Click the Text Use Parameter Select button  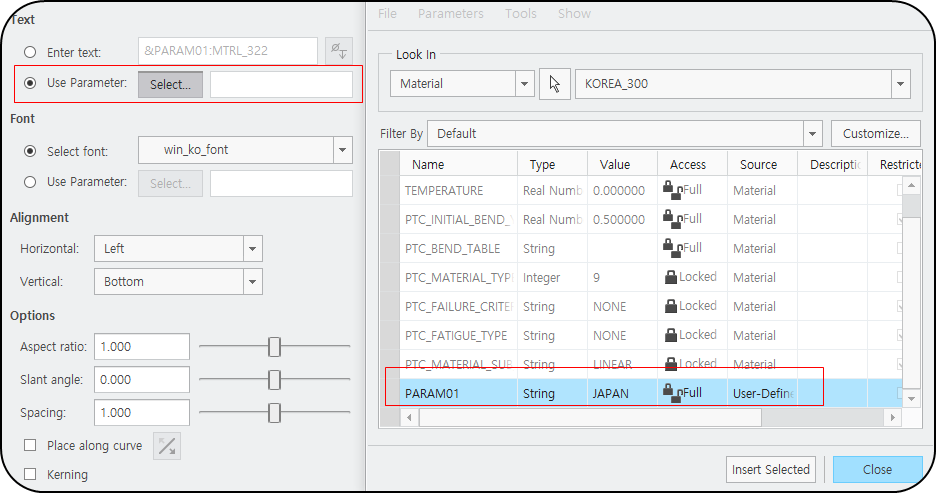(x=171, y=84)
